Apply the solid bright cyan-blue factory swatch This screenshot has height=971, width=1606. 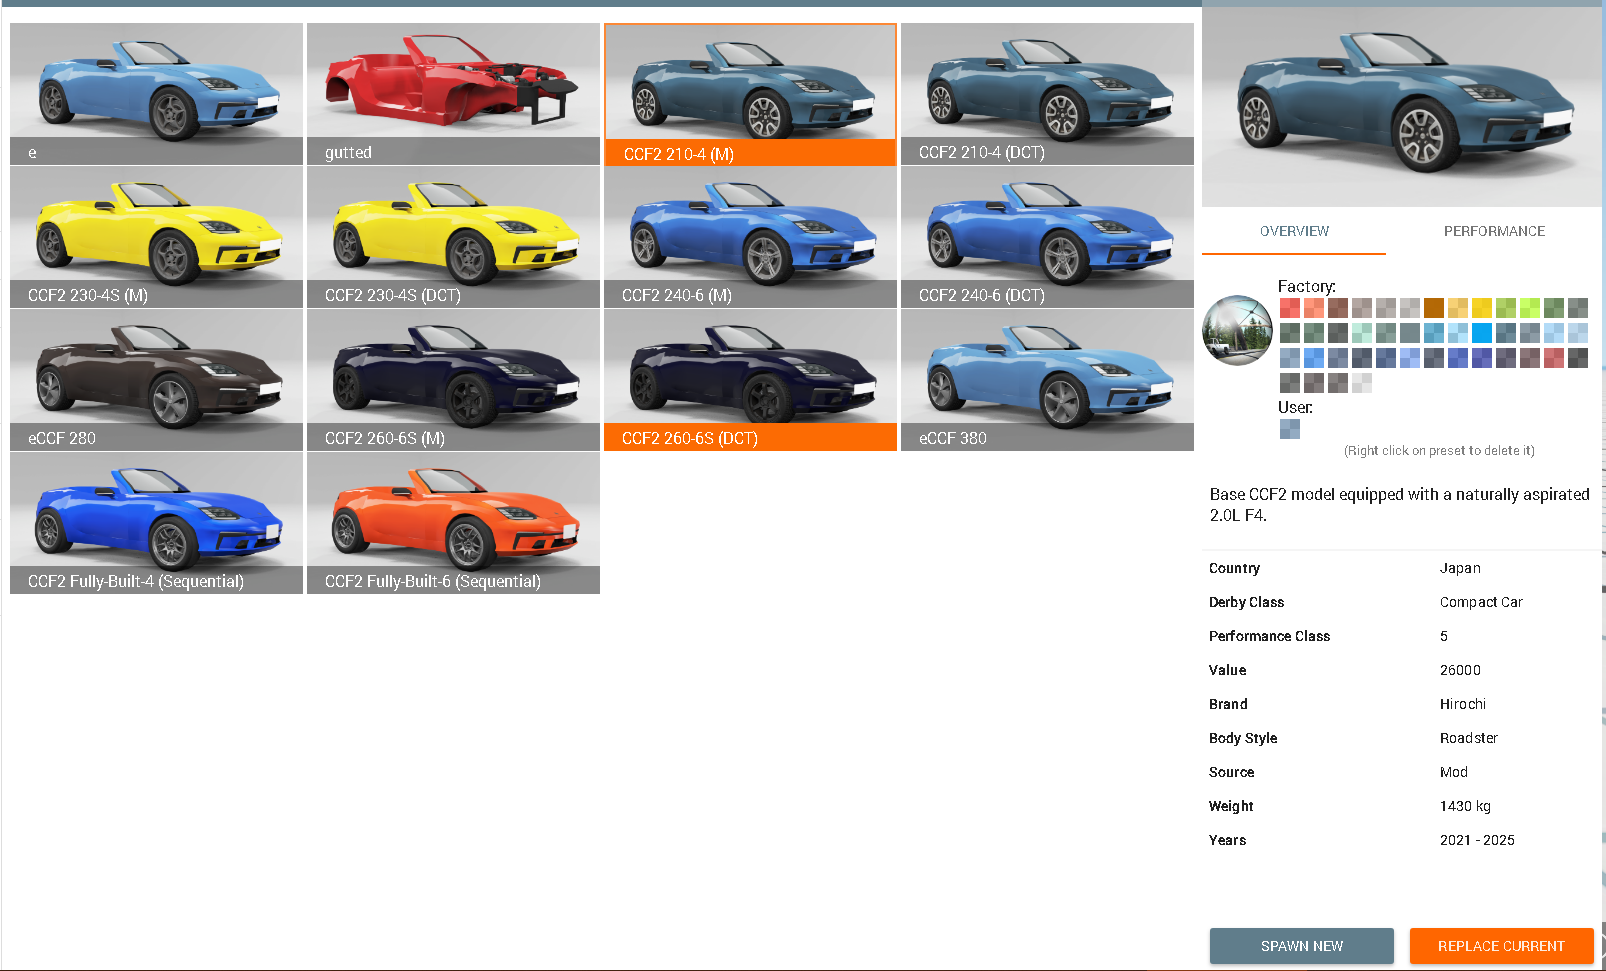pyautogui.click(x=1482, y=333)
